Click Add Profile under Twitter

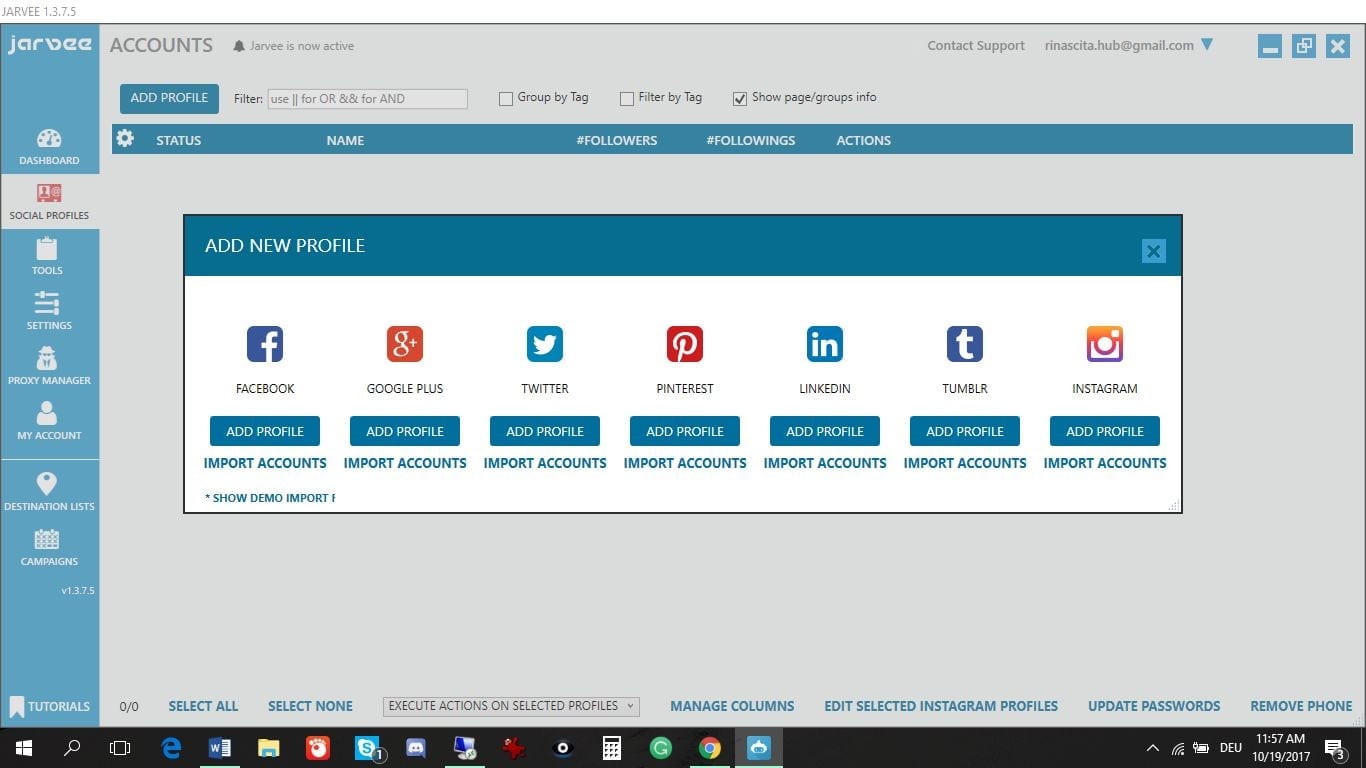545,431
